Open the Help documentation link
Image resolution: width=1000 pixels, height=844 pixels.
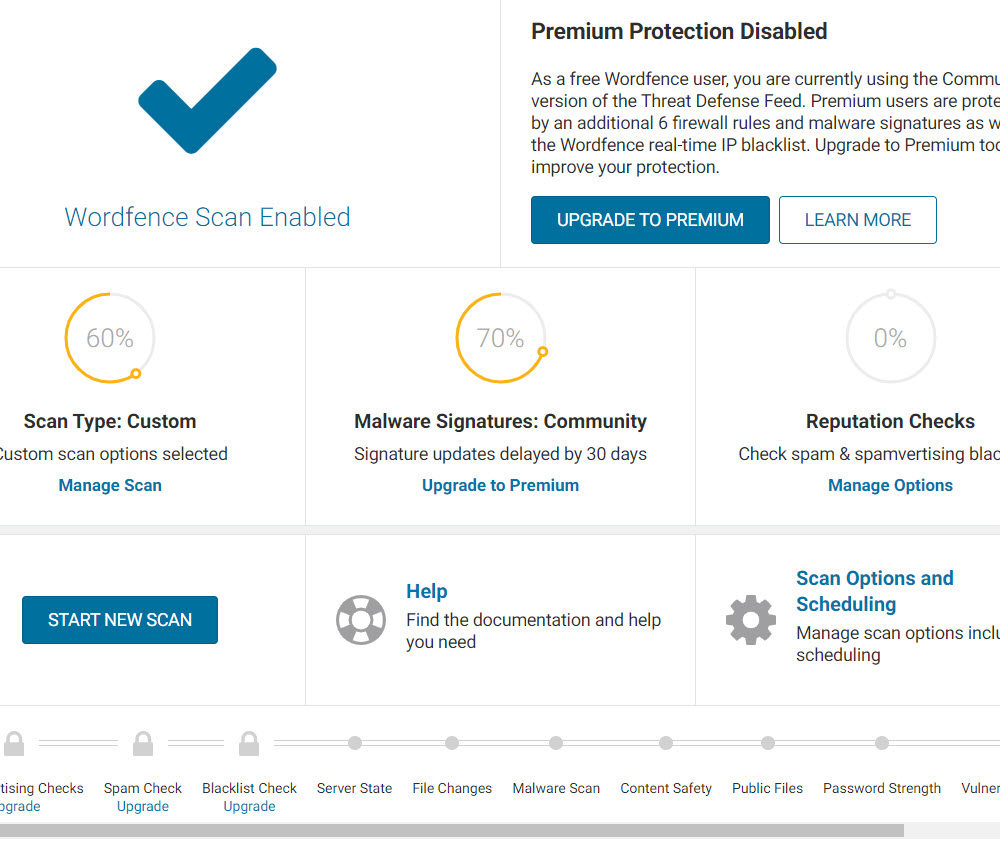(x=427, y=591)
